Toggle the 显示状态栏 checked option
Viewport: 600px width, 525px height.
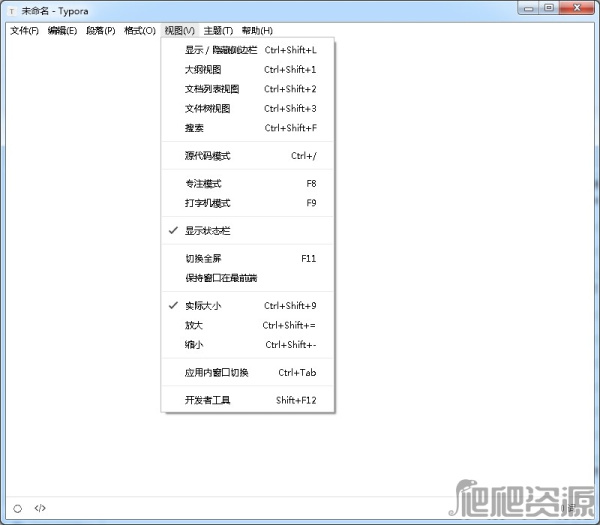point(207,231)
